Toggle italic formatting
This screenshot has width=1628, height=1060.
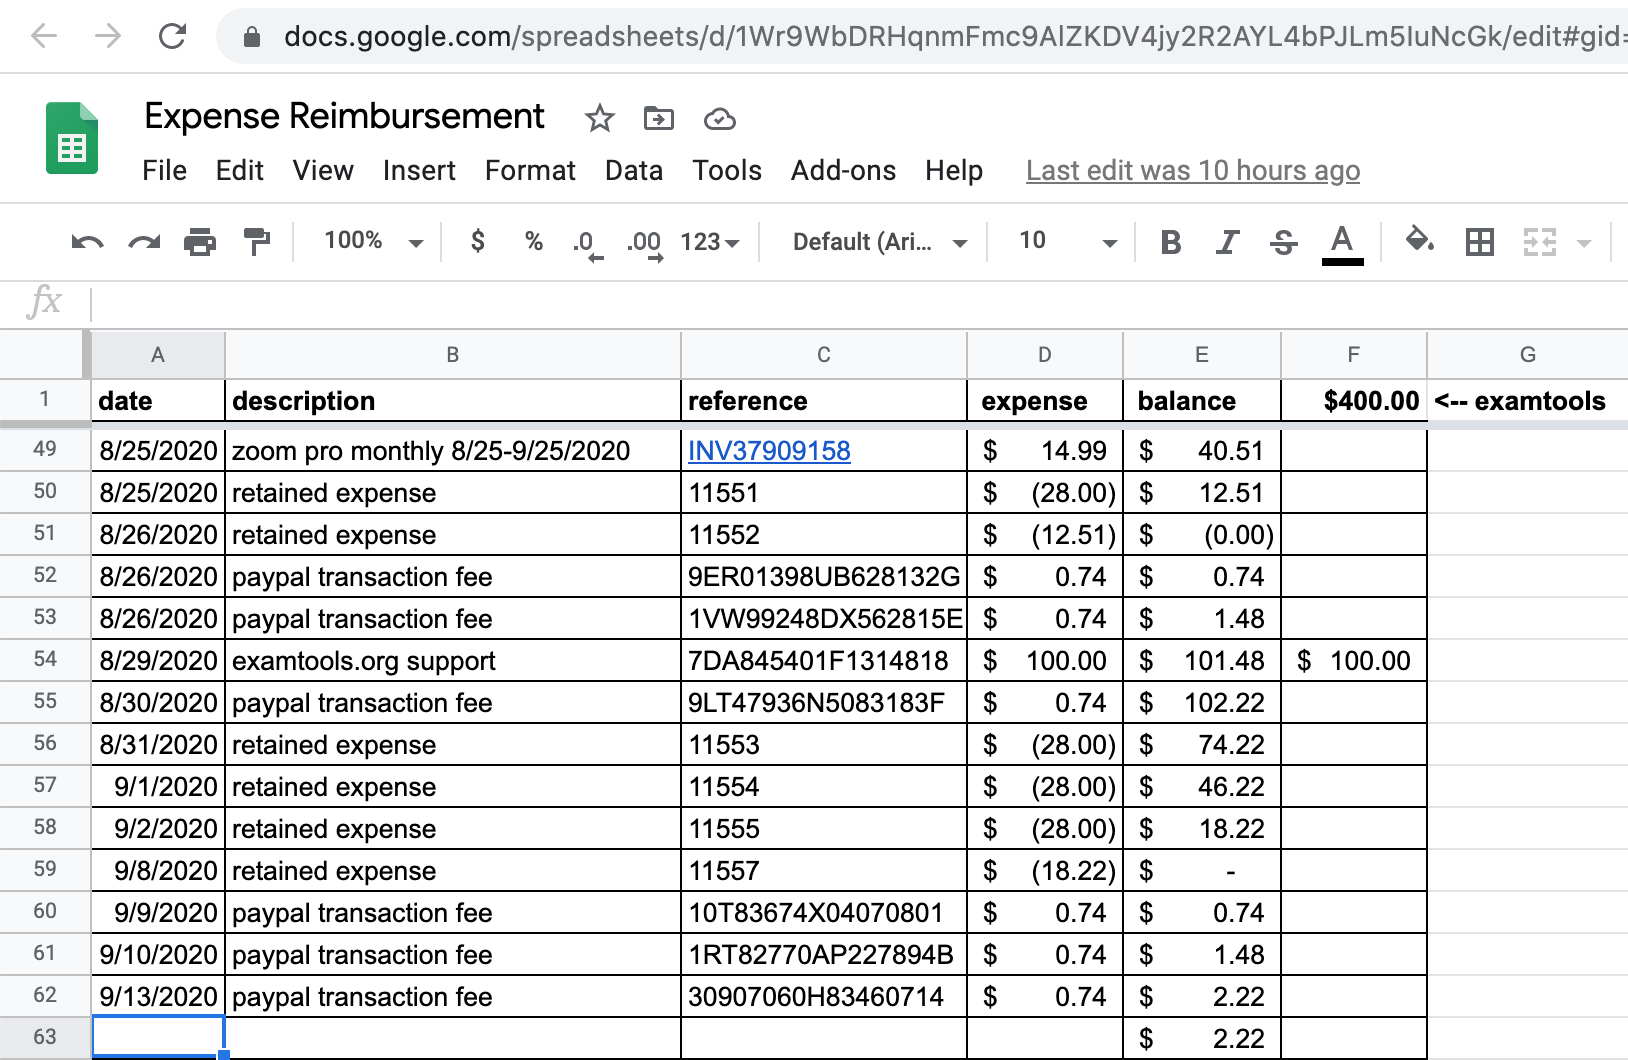click(x=1227, y=241)
